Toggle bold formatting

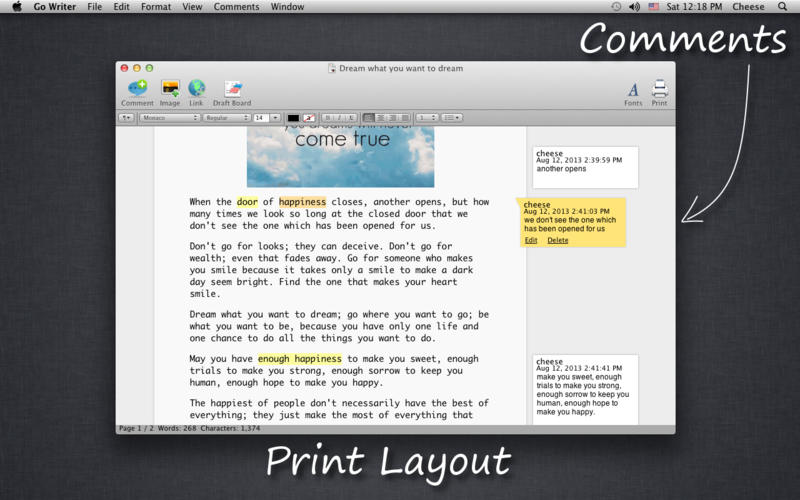(x=327, y=118)
